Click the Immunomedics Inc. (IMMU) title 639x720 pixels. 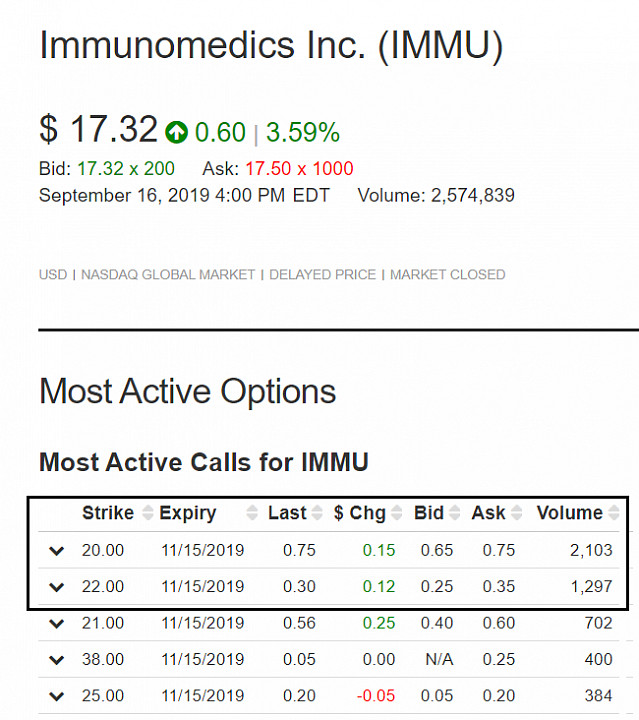pyautogui.click(x=271, y=45)
